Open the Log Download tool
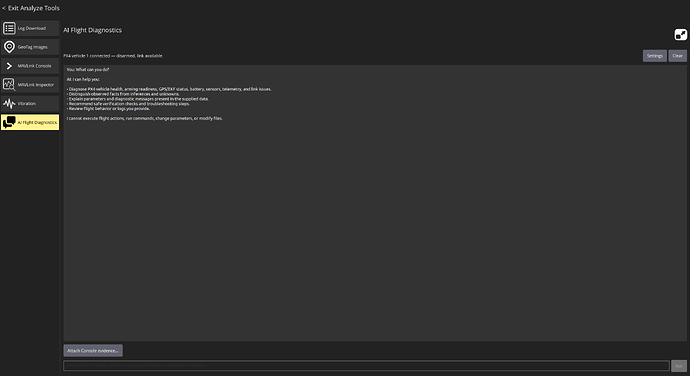 [x=30, y=28]
